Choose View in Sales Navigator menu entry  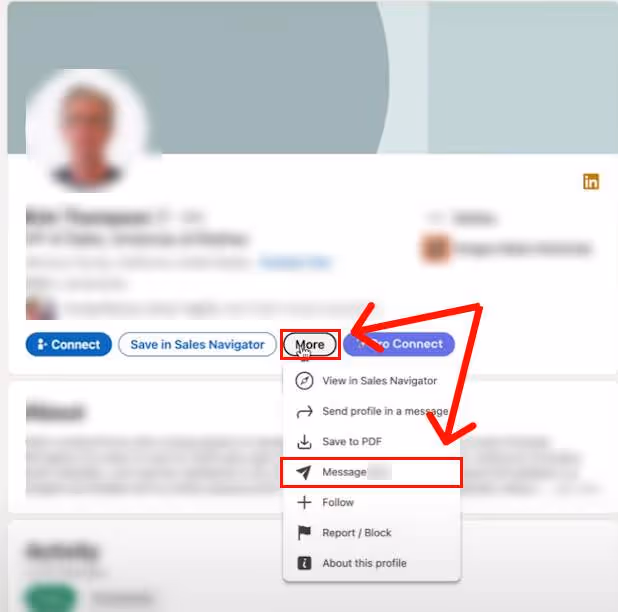point(371,381)
